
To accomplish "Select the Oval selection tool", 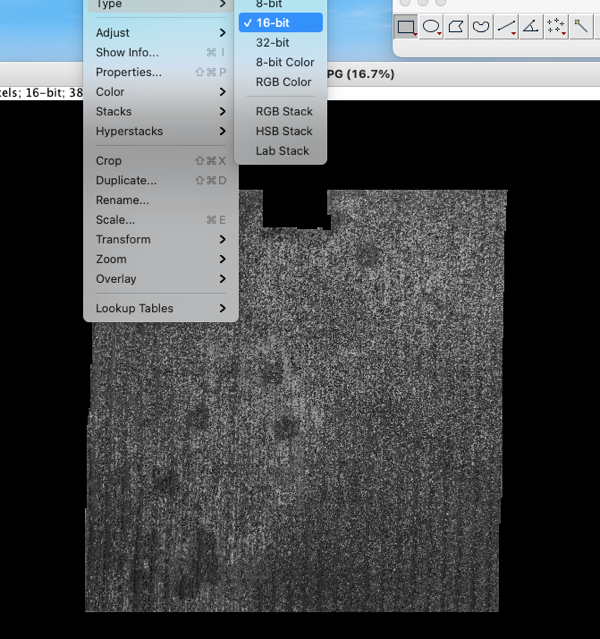I will [x=431, y=27].
